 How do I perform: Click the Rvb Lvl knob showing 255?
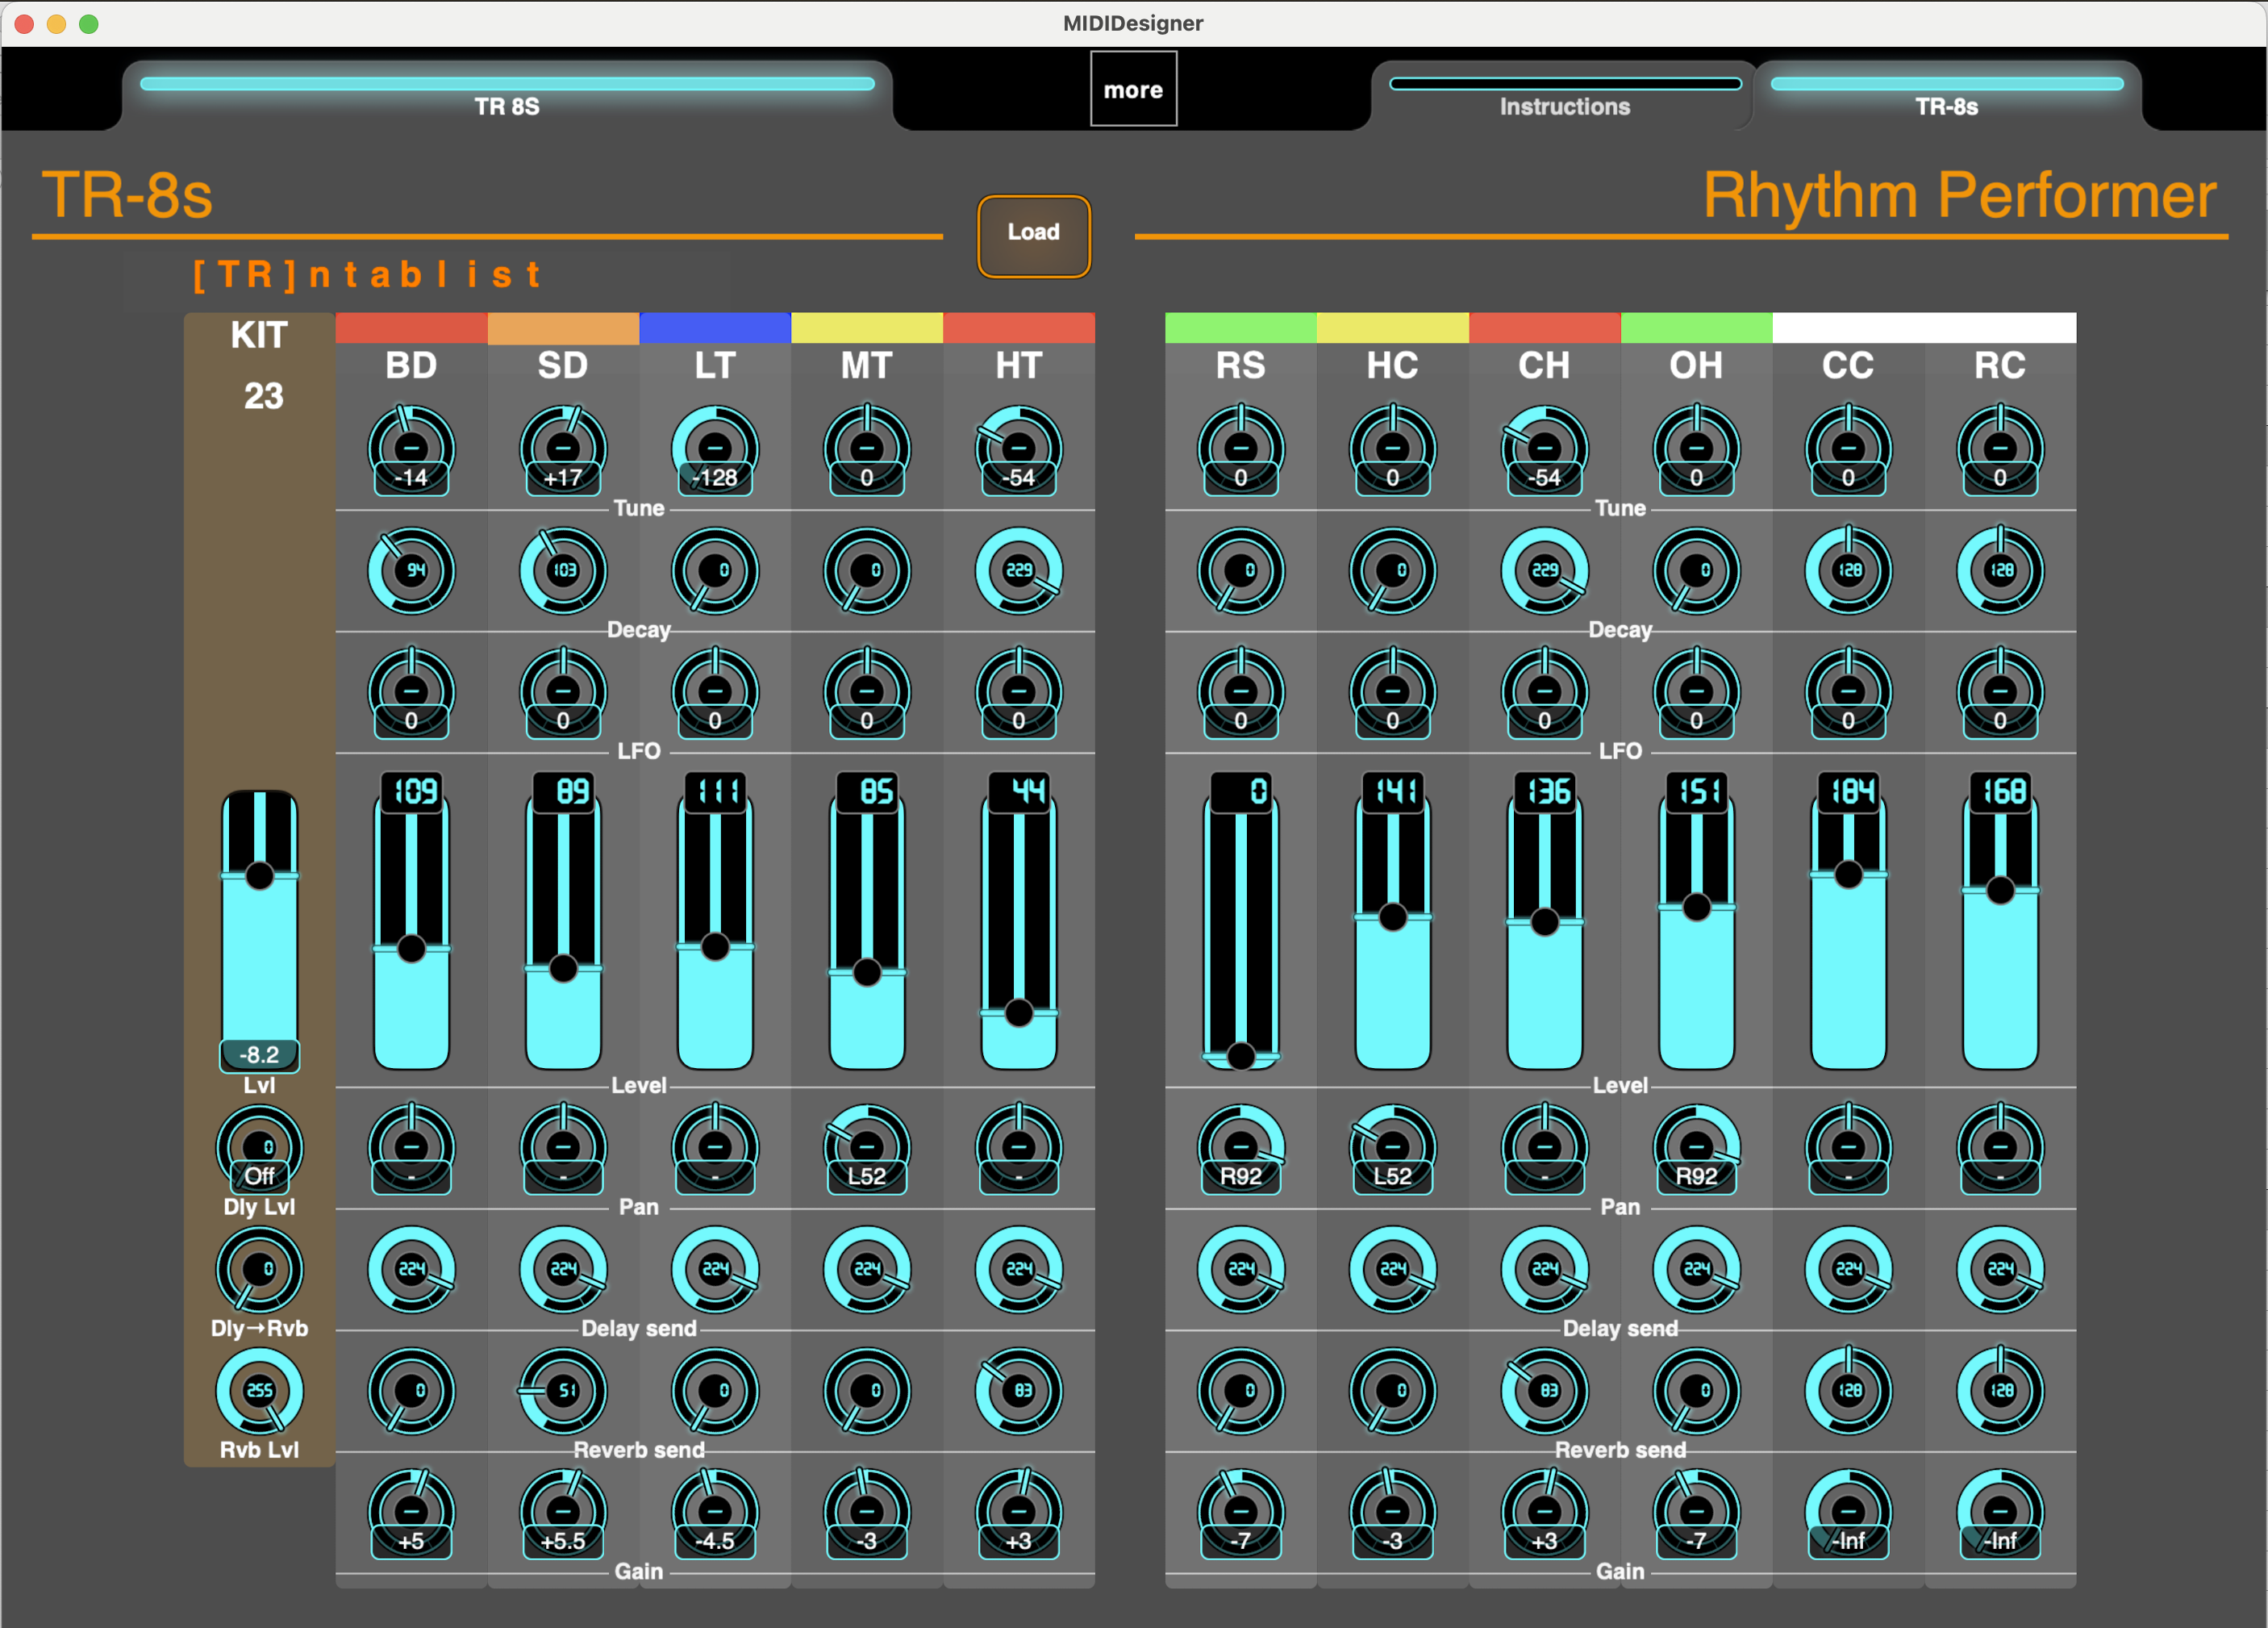click(x=259, y=1391)
